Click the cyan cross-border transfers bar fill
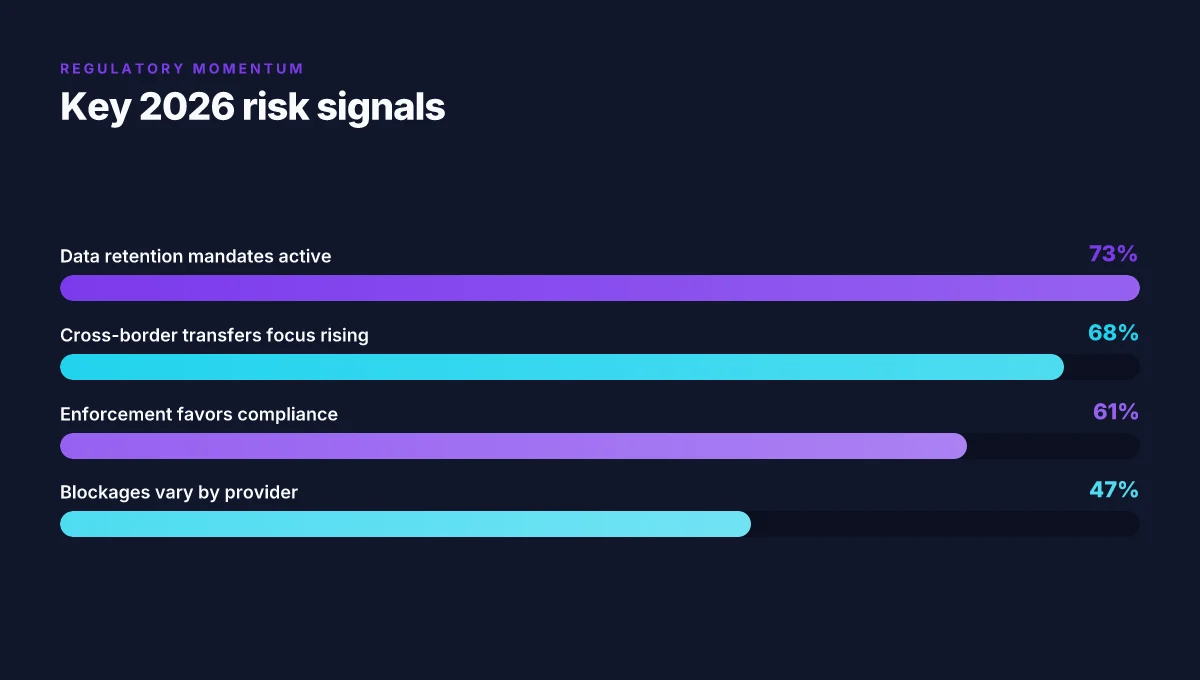The height and width of the screenshot is (680, 1200). tap(562, 367)
